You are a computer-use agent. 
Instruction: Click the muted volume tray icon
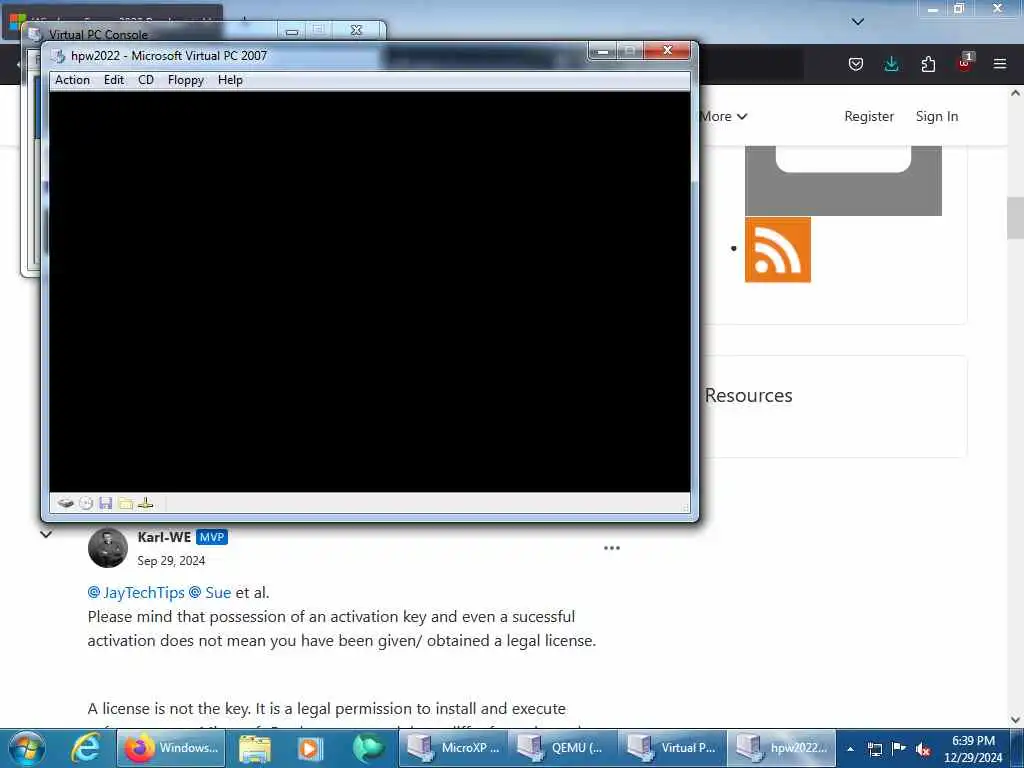(x=923, y=749)
